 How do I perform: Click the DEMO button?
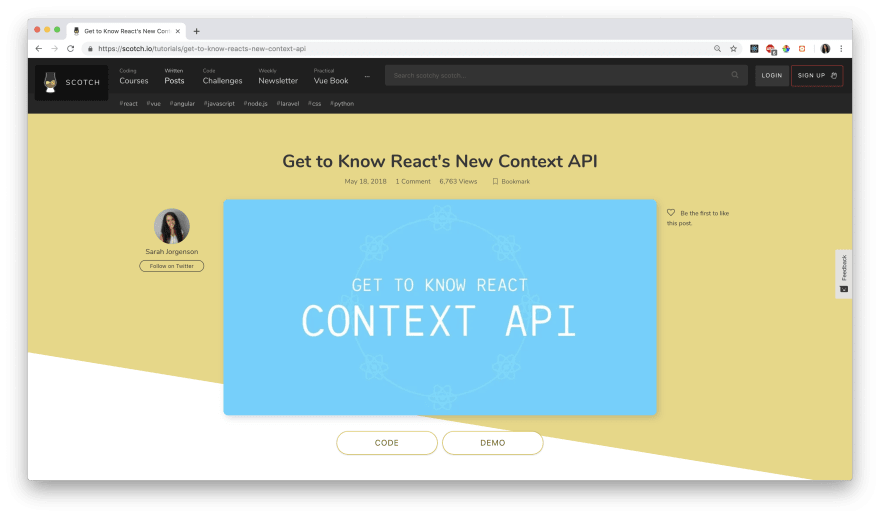492,443
